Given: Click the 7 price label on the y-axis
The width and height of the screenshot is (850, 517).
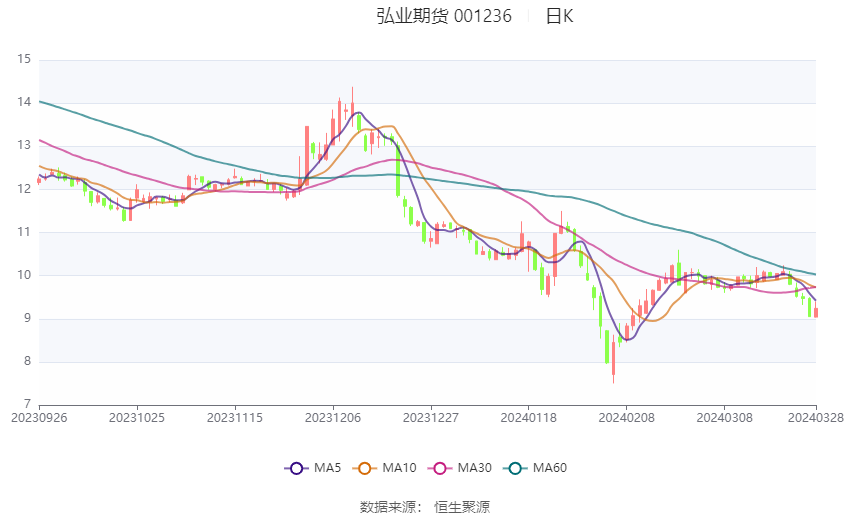Looking at the screenshot, I should [x=28, y=404].
